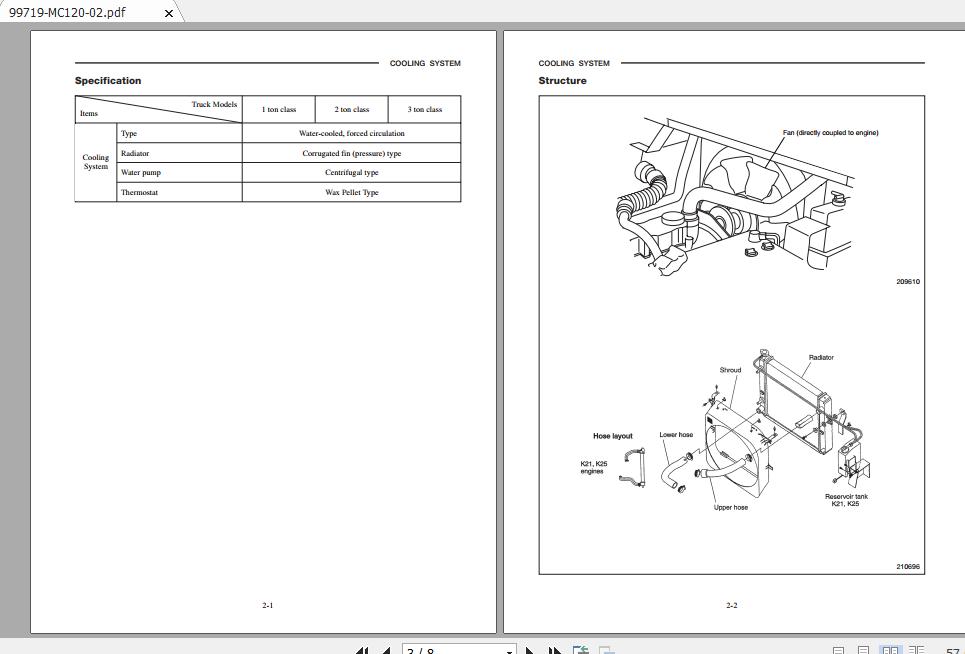Close the 99719-MC120-02.pdf tab
965x654 pixels.
(x=168, y=13)
